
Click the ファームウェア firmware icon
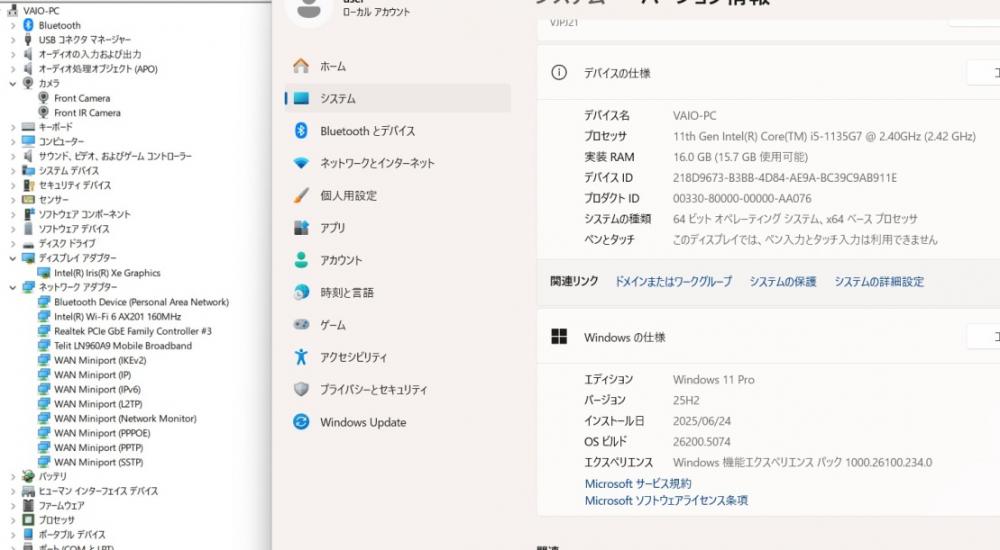tap(28, 505)
